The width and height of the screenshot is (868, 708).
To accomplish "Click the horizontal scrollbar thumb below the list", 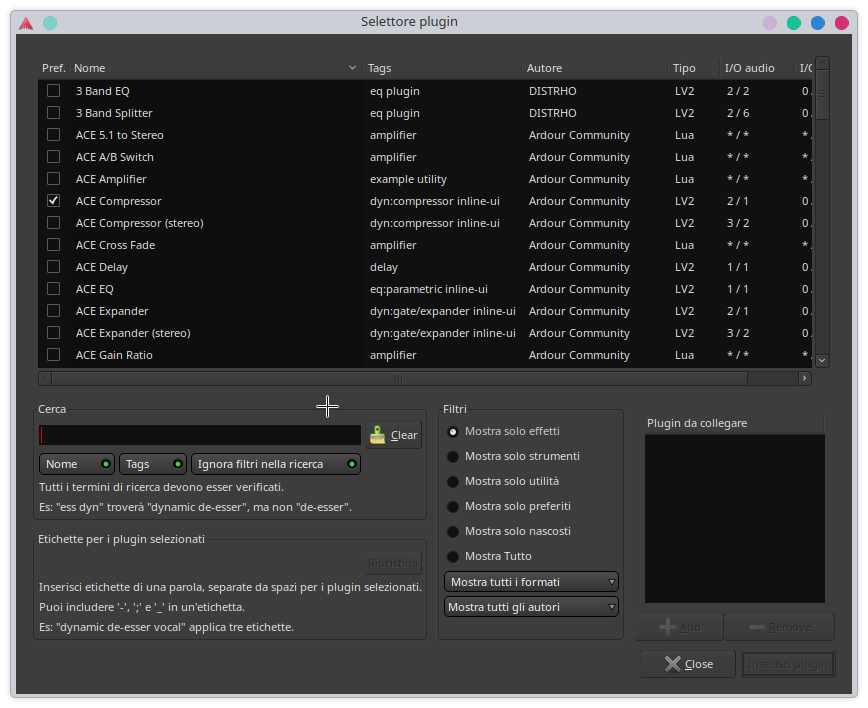I will click(x=398, y=377).
